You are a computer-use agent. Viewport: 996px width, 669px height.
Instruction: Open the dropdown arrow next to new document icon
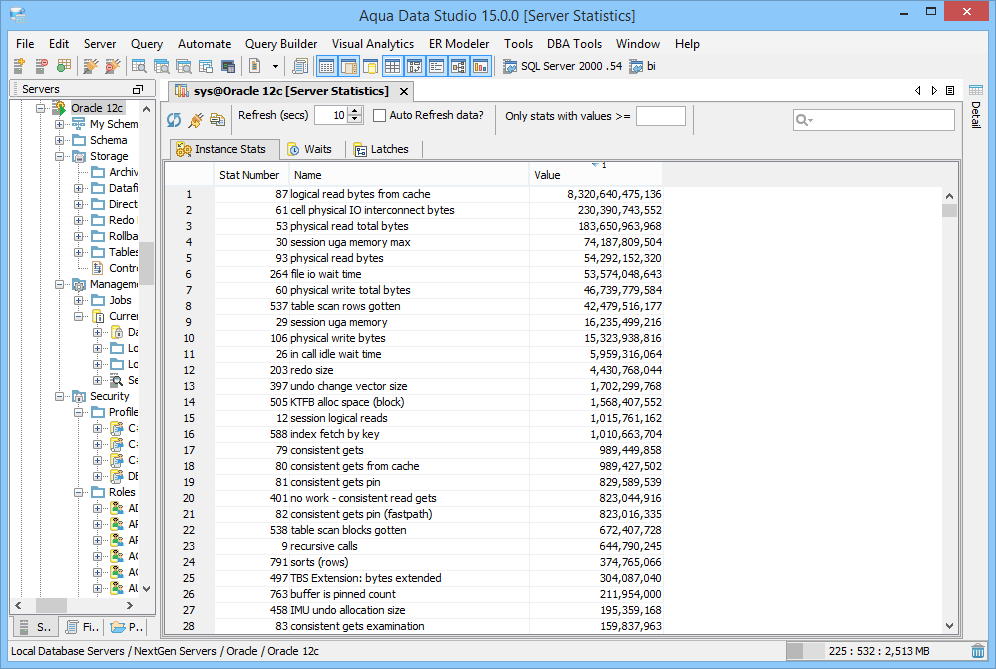(275, 66)
